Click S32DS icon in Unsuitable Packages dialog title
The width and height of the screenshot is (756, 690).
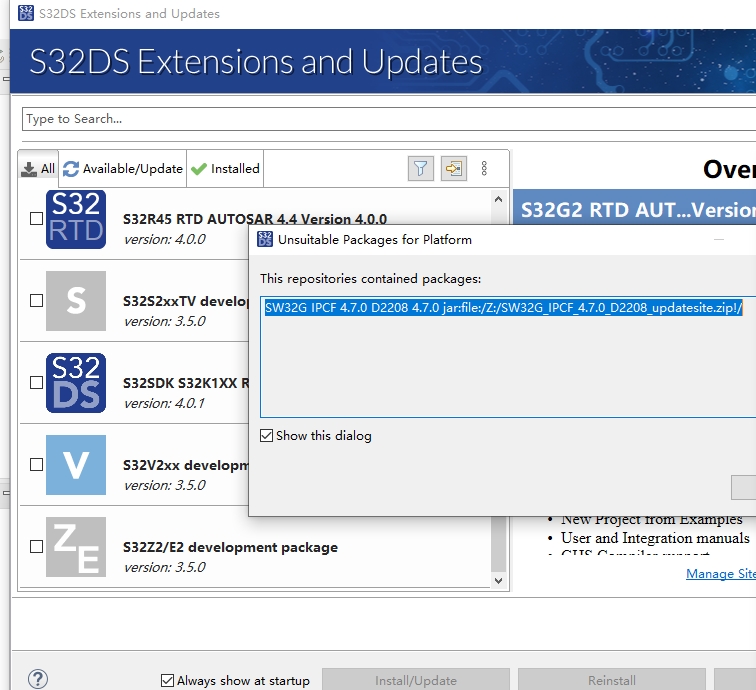[265, 239]
